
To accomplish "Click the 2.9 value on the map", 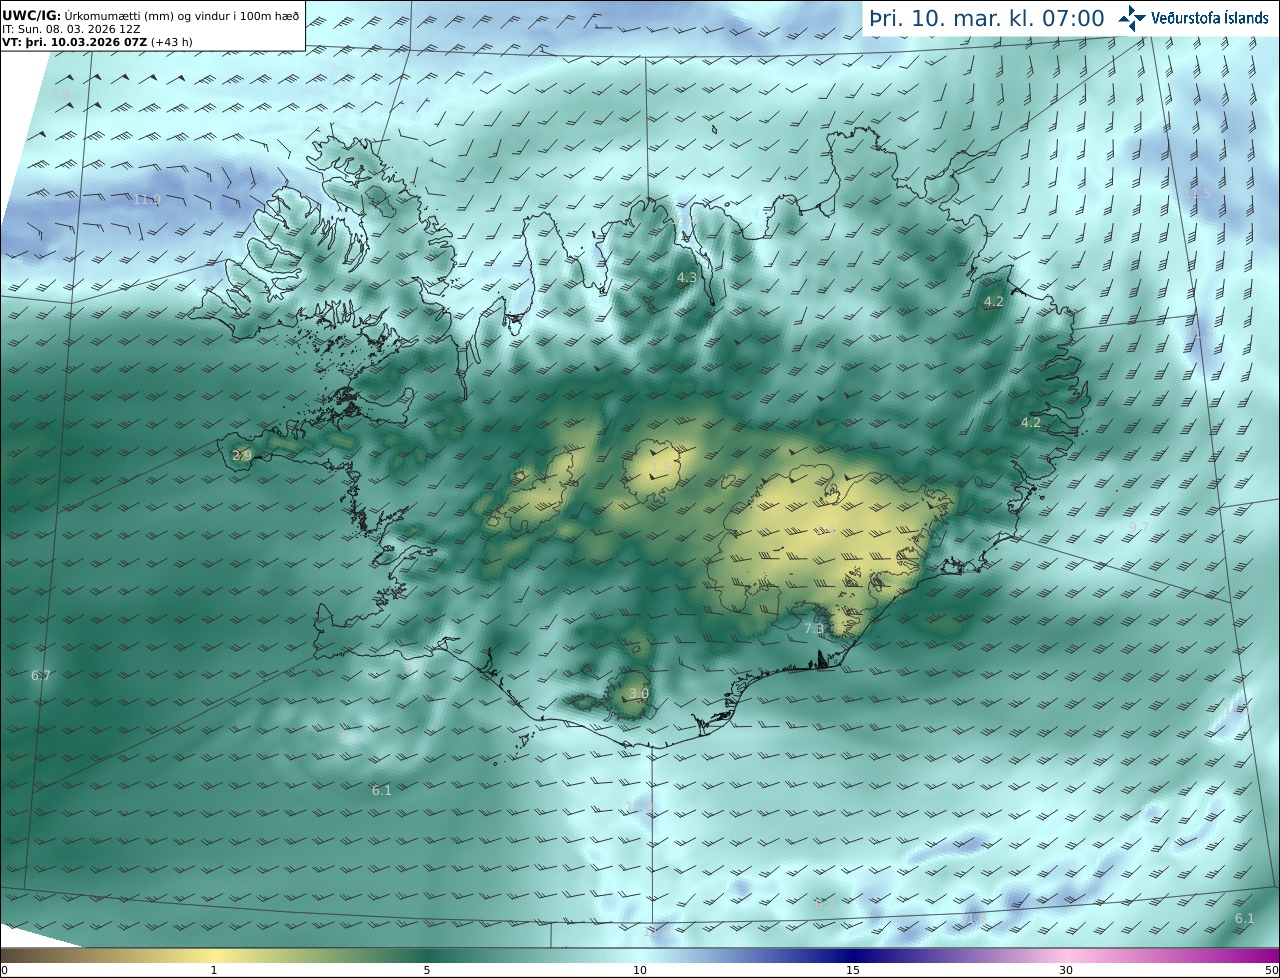I will [242, 455].
